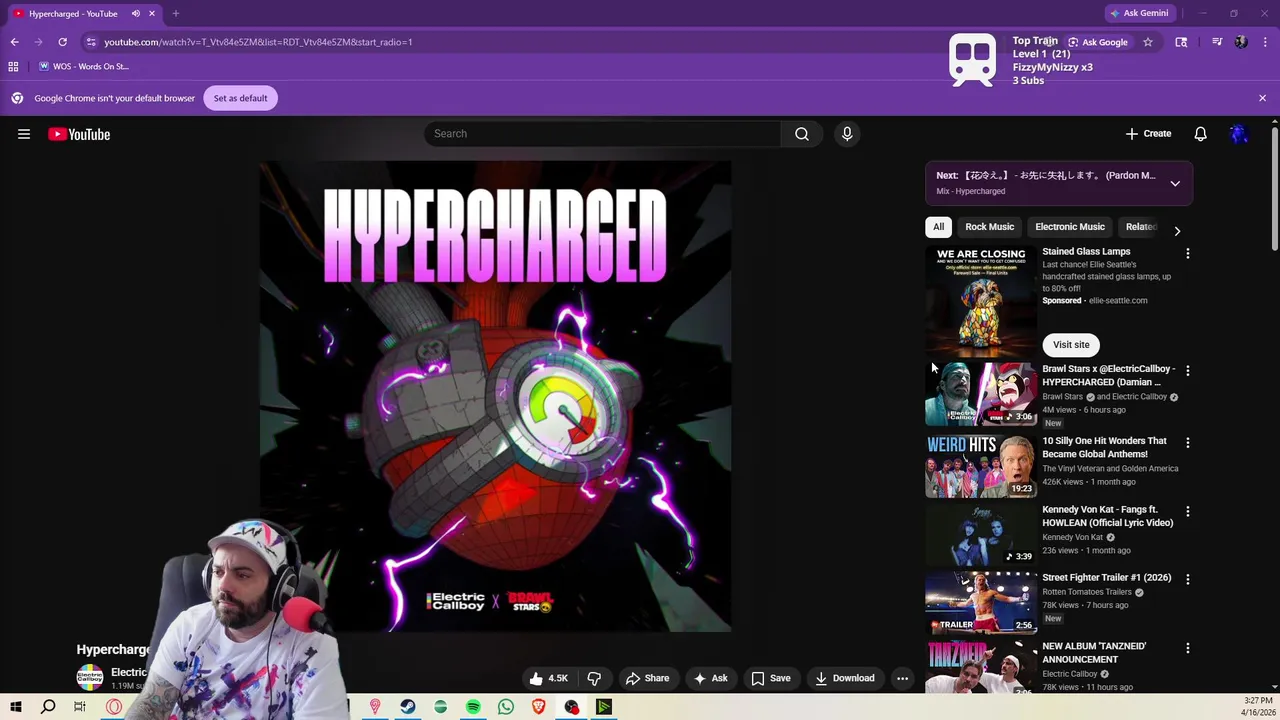Screen dimensions: 1280x720
Task: Open video title 'NEW ALBUM 'TANZNEID' ANNOUNCEMENT'
Action: point(1094,653)
